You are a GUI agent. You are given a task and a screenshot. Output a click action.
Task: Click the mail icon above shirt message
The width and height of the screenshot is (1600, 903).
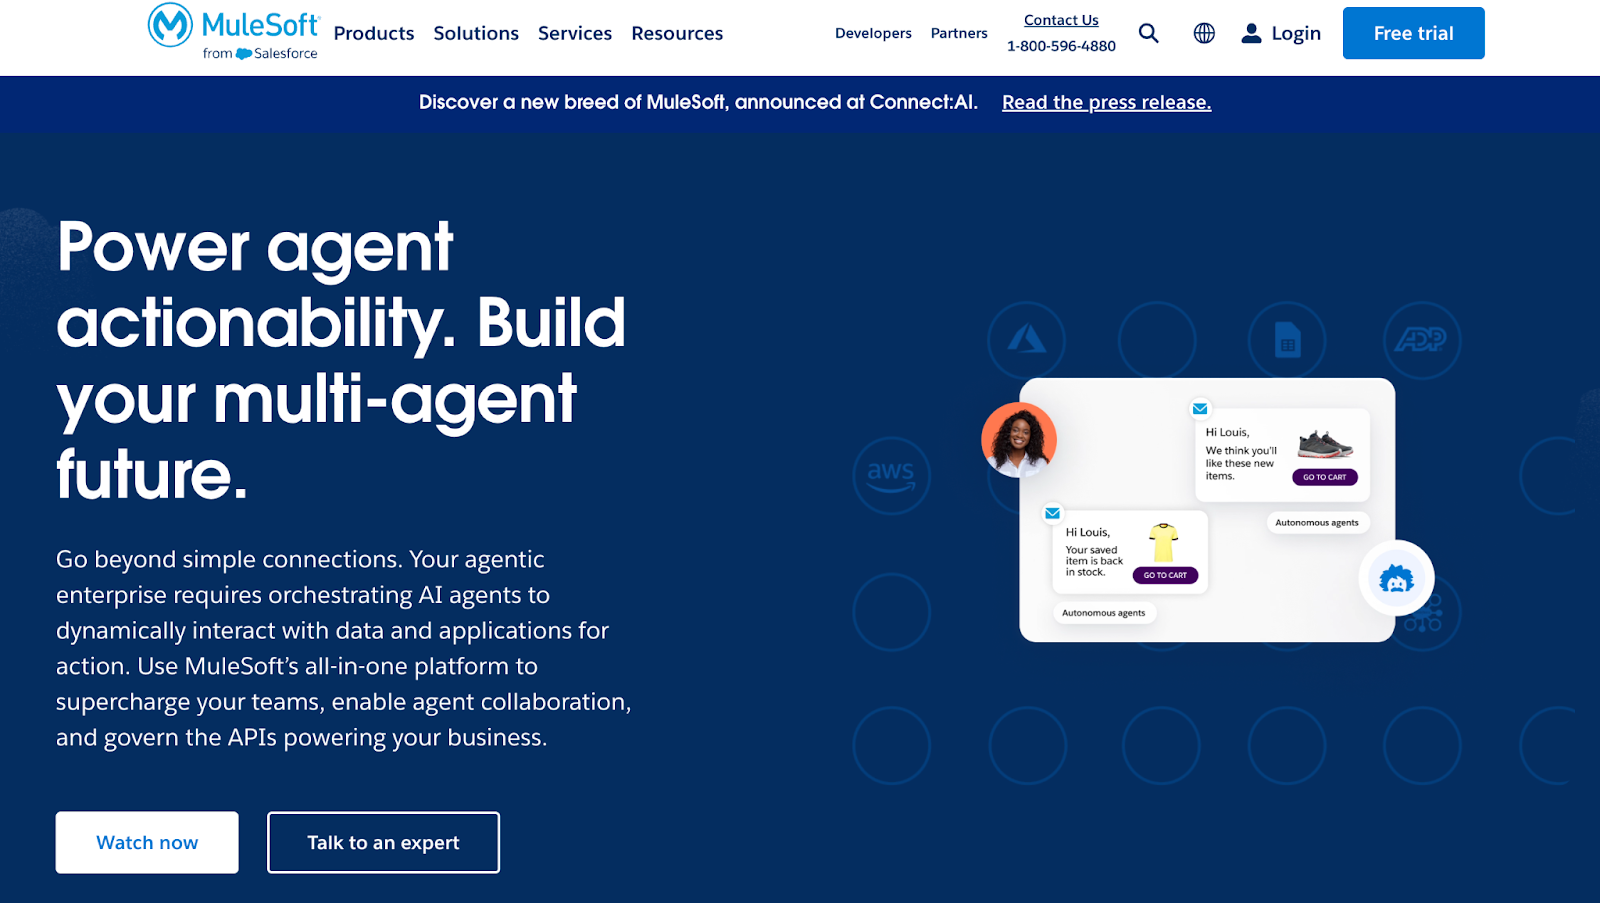(1052, 513)
